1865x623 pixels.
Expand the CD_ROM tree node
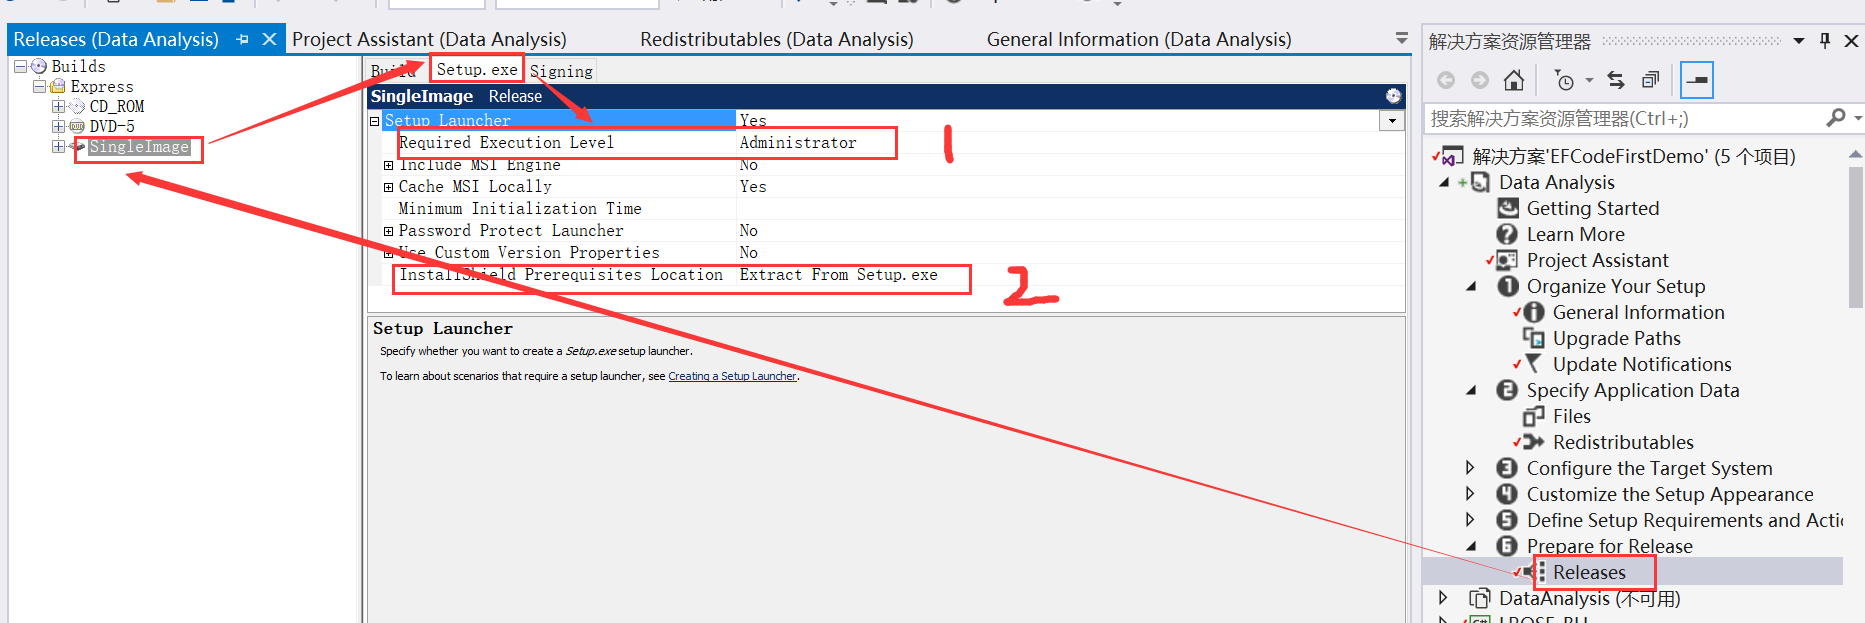click(58, 106)
